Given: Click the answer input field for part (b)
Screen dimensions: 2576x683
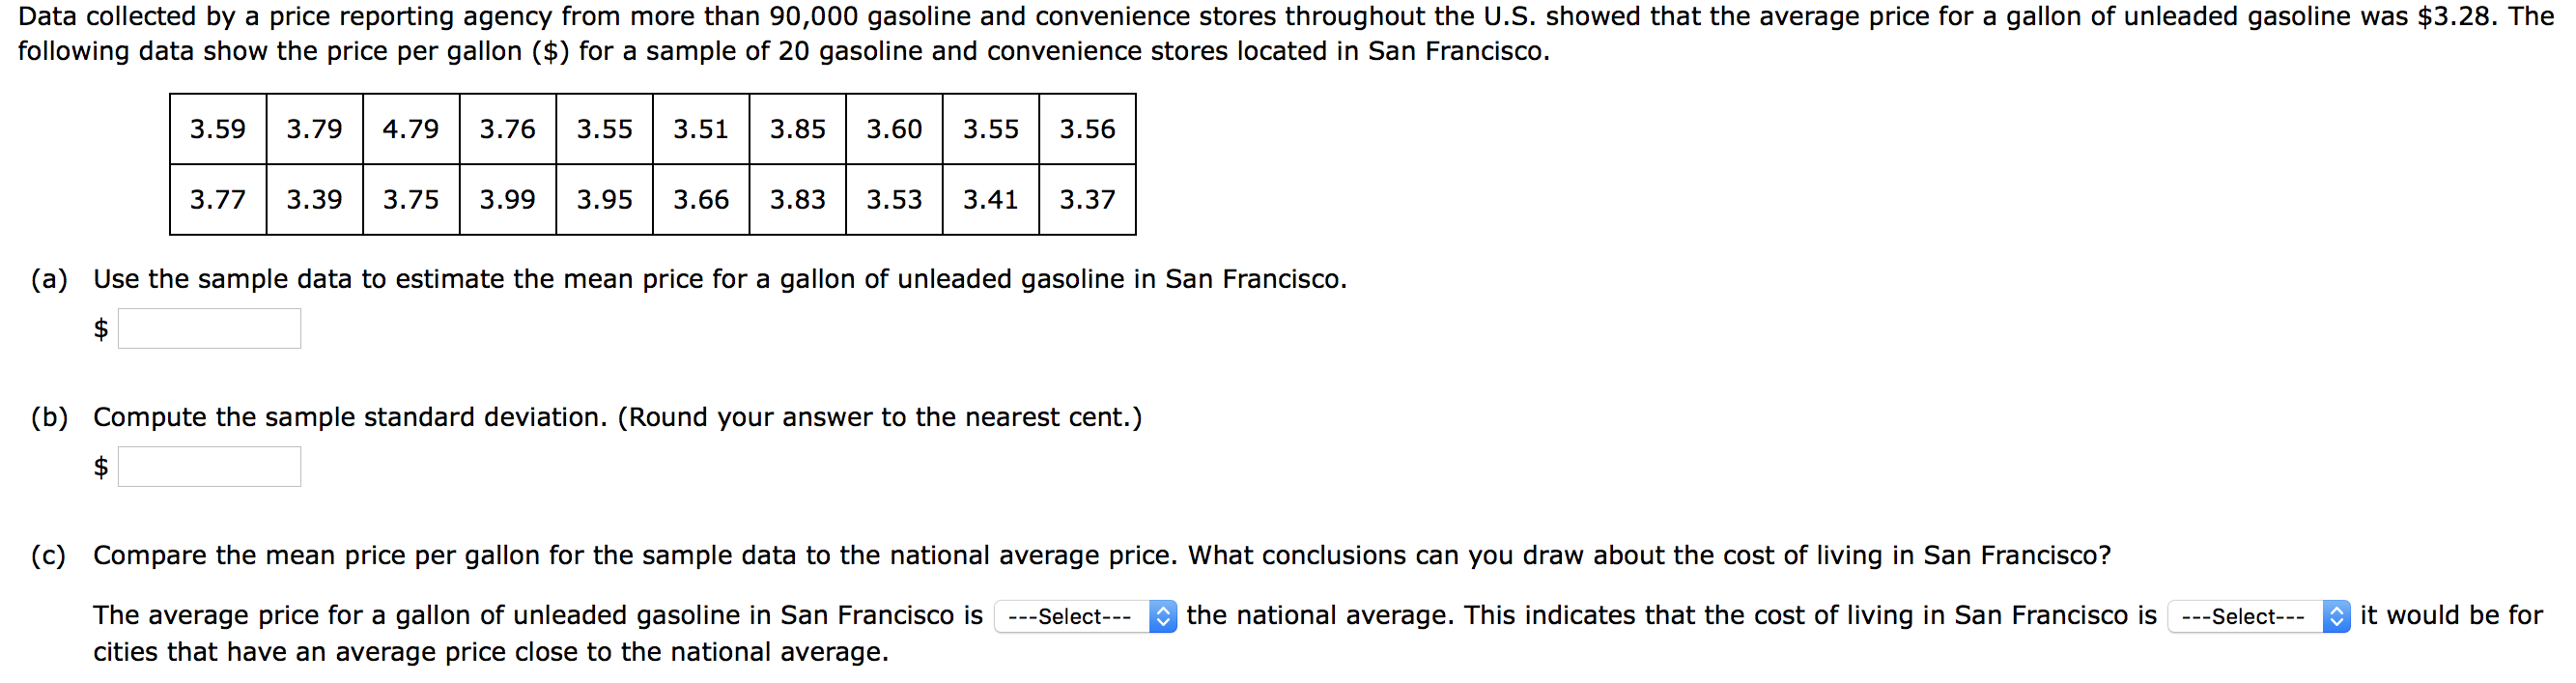Looking at the screenshot, I should 210,466.
